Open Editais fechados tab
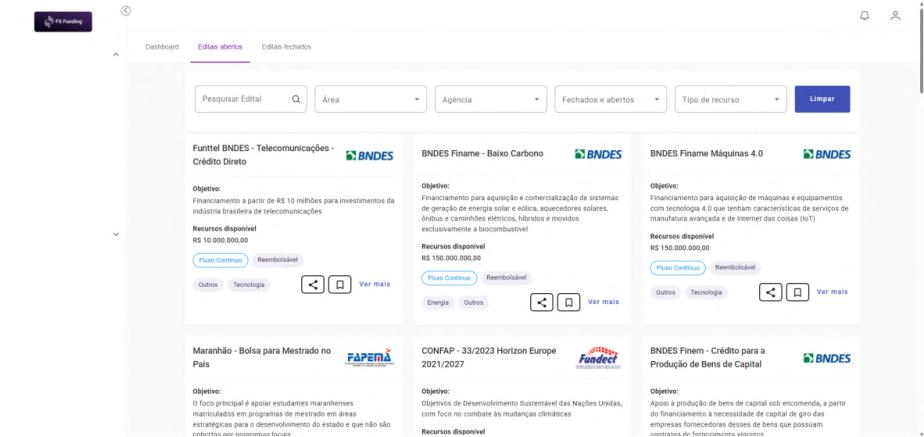The height and width of the screenshot is (437, 924). 286,47
